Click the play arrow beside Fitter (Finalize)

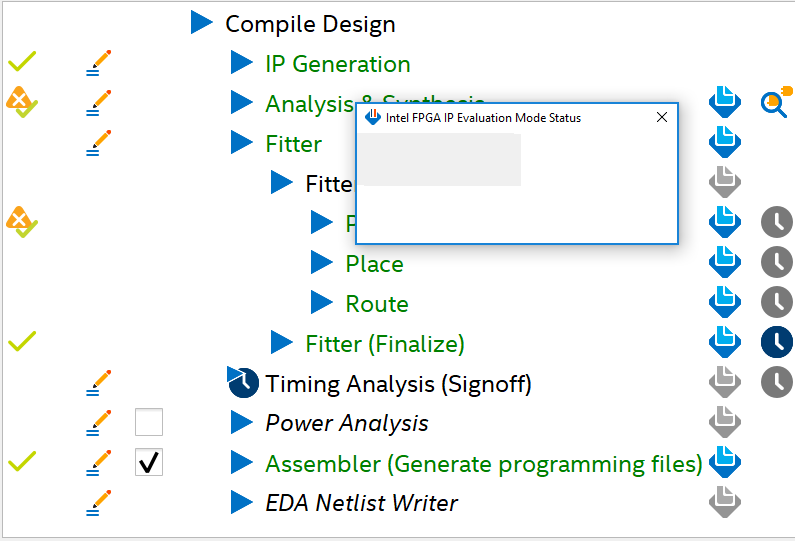(x=282, y=343)
